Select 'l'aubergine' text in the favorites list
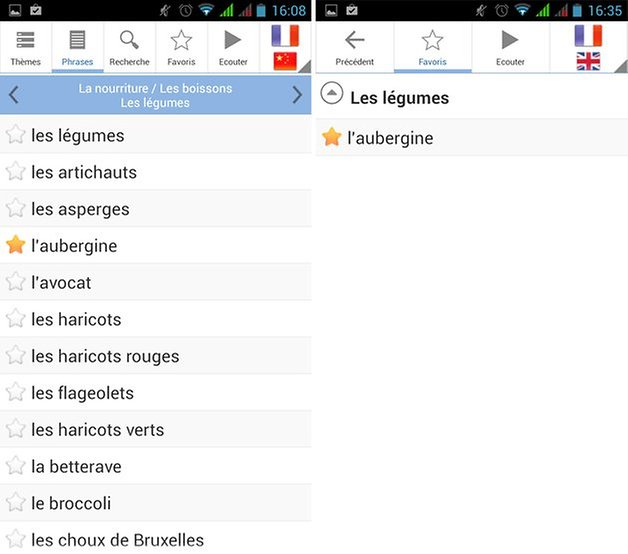The height and width of the screenshot is (554, 628). pos(390,139)
